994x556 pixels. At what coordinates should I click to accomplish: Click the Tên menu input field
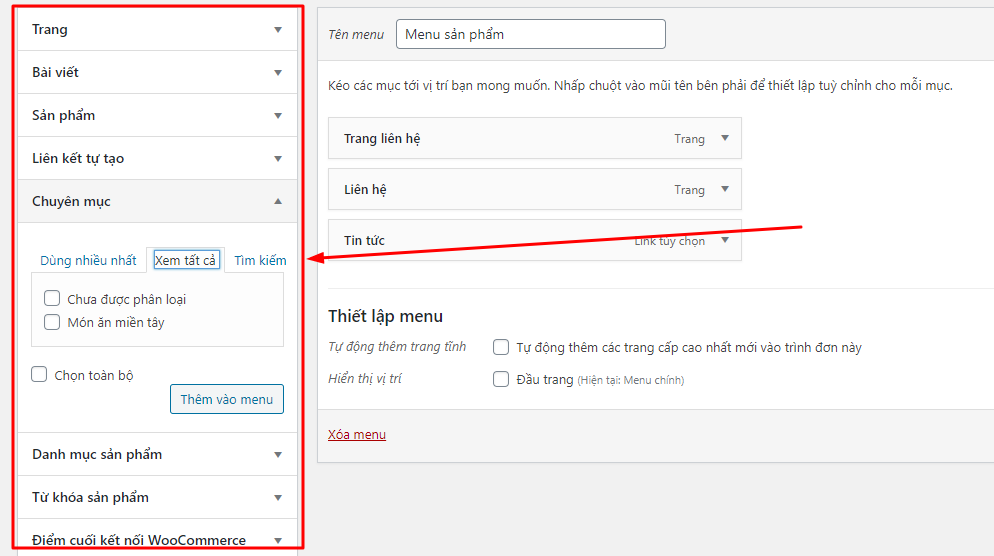(x=530, y=35)
